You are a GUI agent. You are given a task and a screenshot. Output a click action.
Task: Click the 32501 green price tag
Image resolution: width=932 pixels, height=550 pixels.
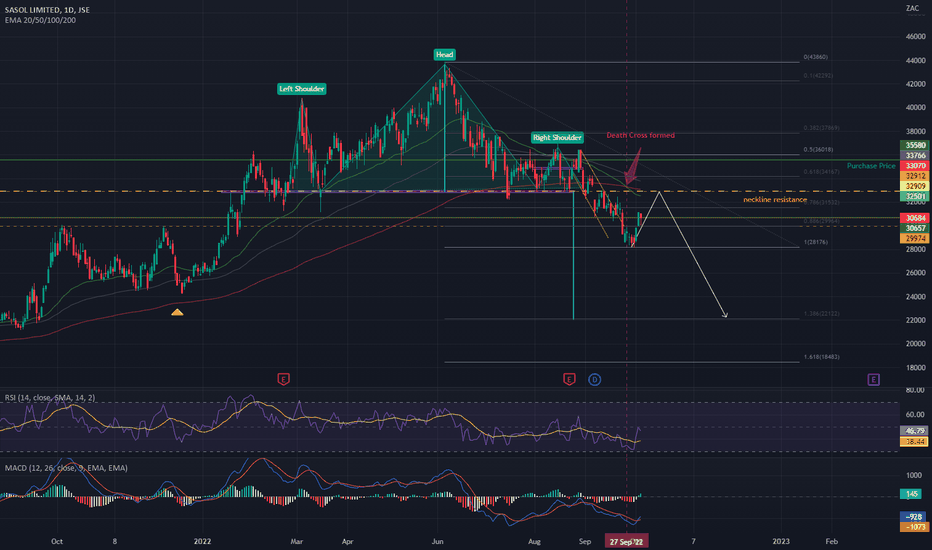coord(915,196)
